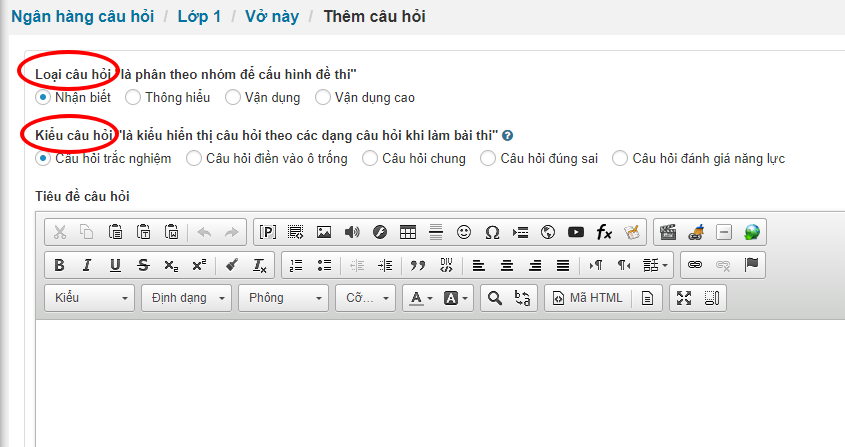This screenshot has height=447, width=845.
Task: Open the smiley emoticon picker
Action: pos(464,232)
